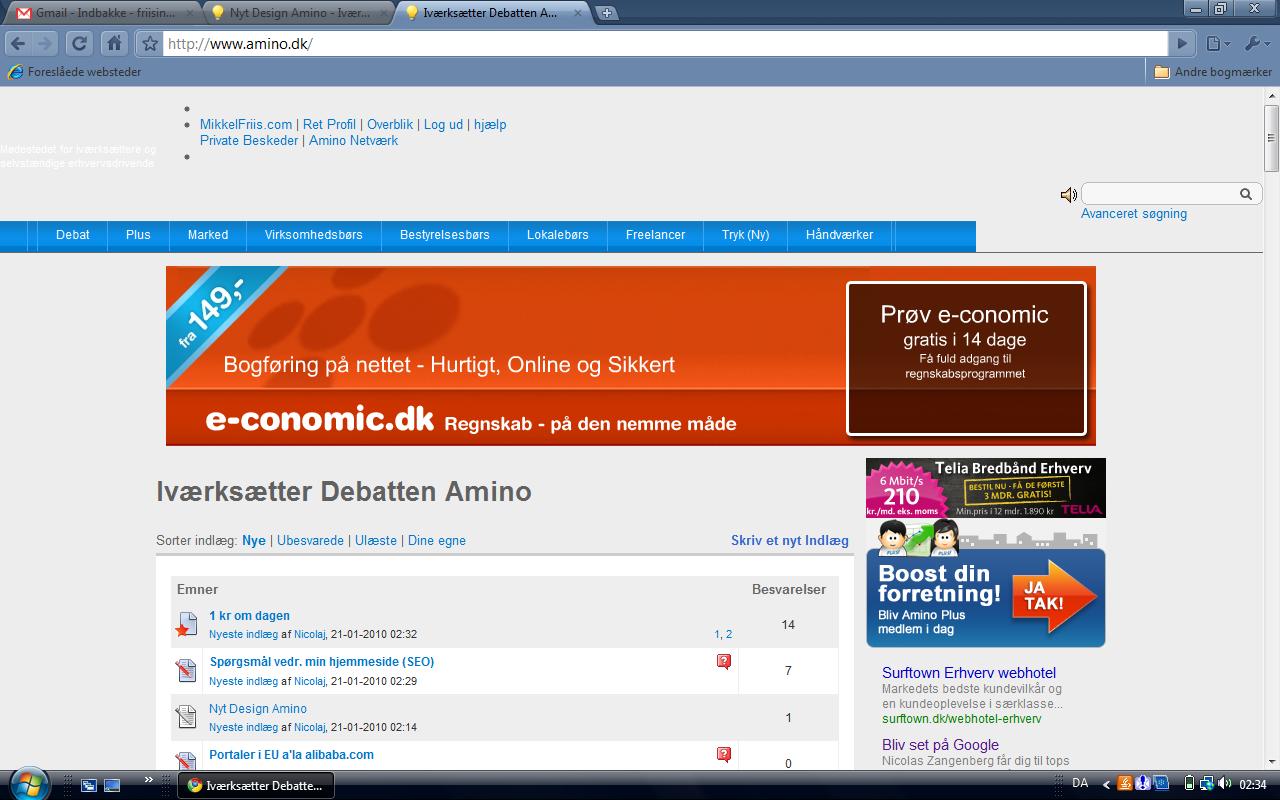Open the Home page via house icon
This screenshot has height=800, width=1280.
[x=115, y=43]
